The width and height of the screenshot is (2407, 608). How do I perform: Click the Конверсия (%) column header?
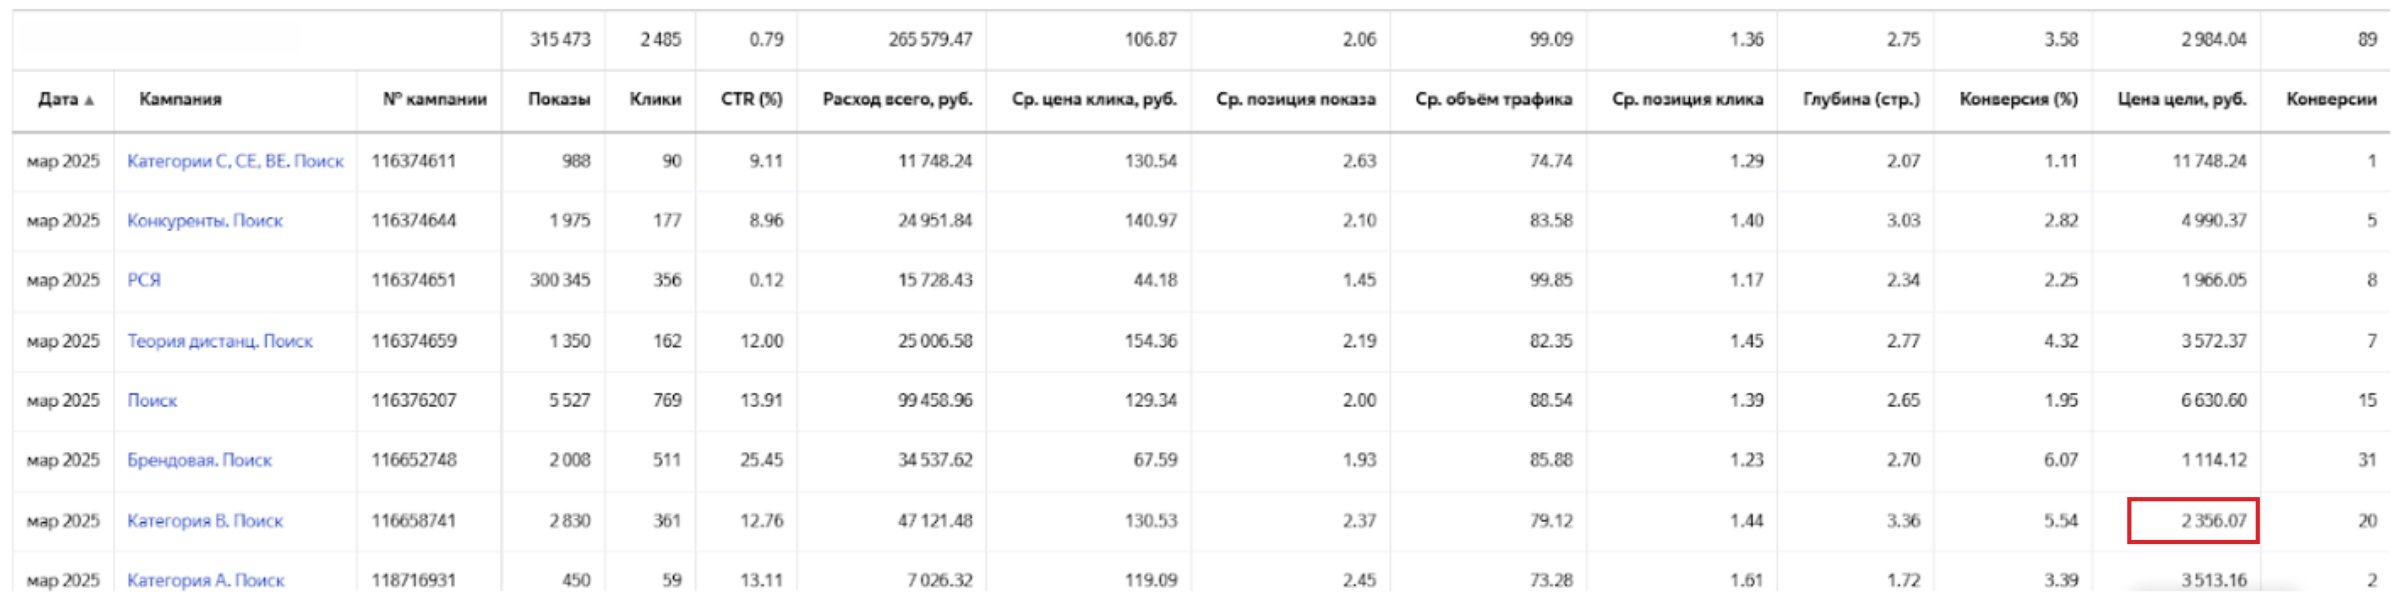2018,99
